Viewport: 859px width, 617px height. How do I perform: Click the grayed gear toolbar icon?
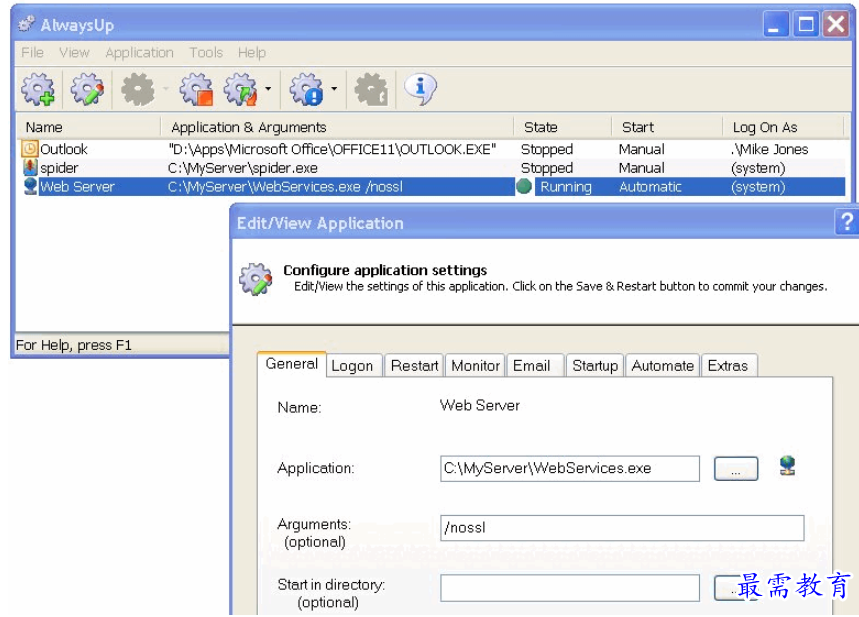pos(137,89)
